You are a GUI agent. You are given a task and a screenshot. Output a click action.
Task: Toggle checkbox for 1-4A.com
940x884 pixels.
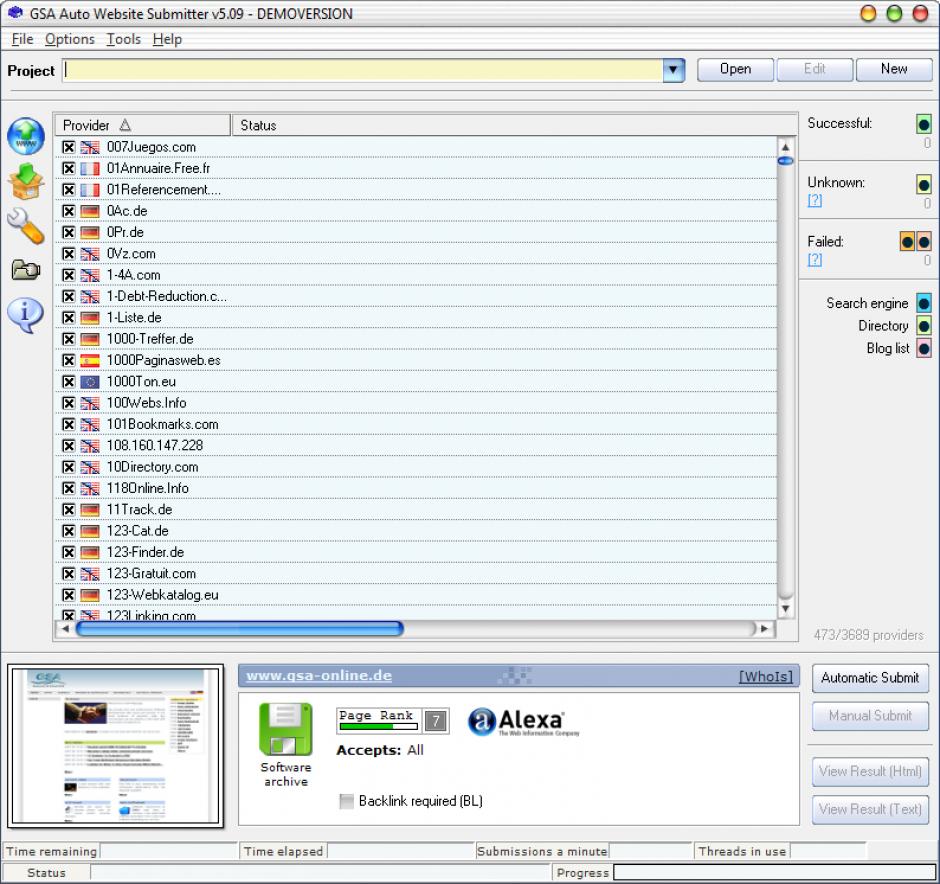click(69, 275)
